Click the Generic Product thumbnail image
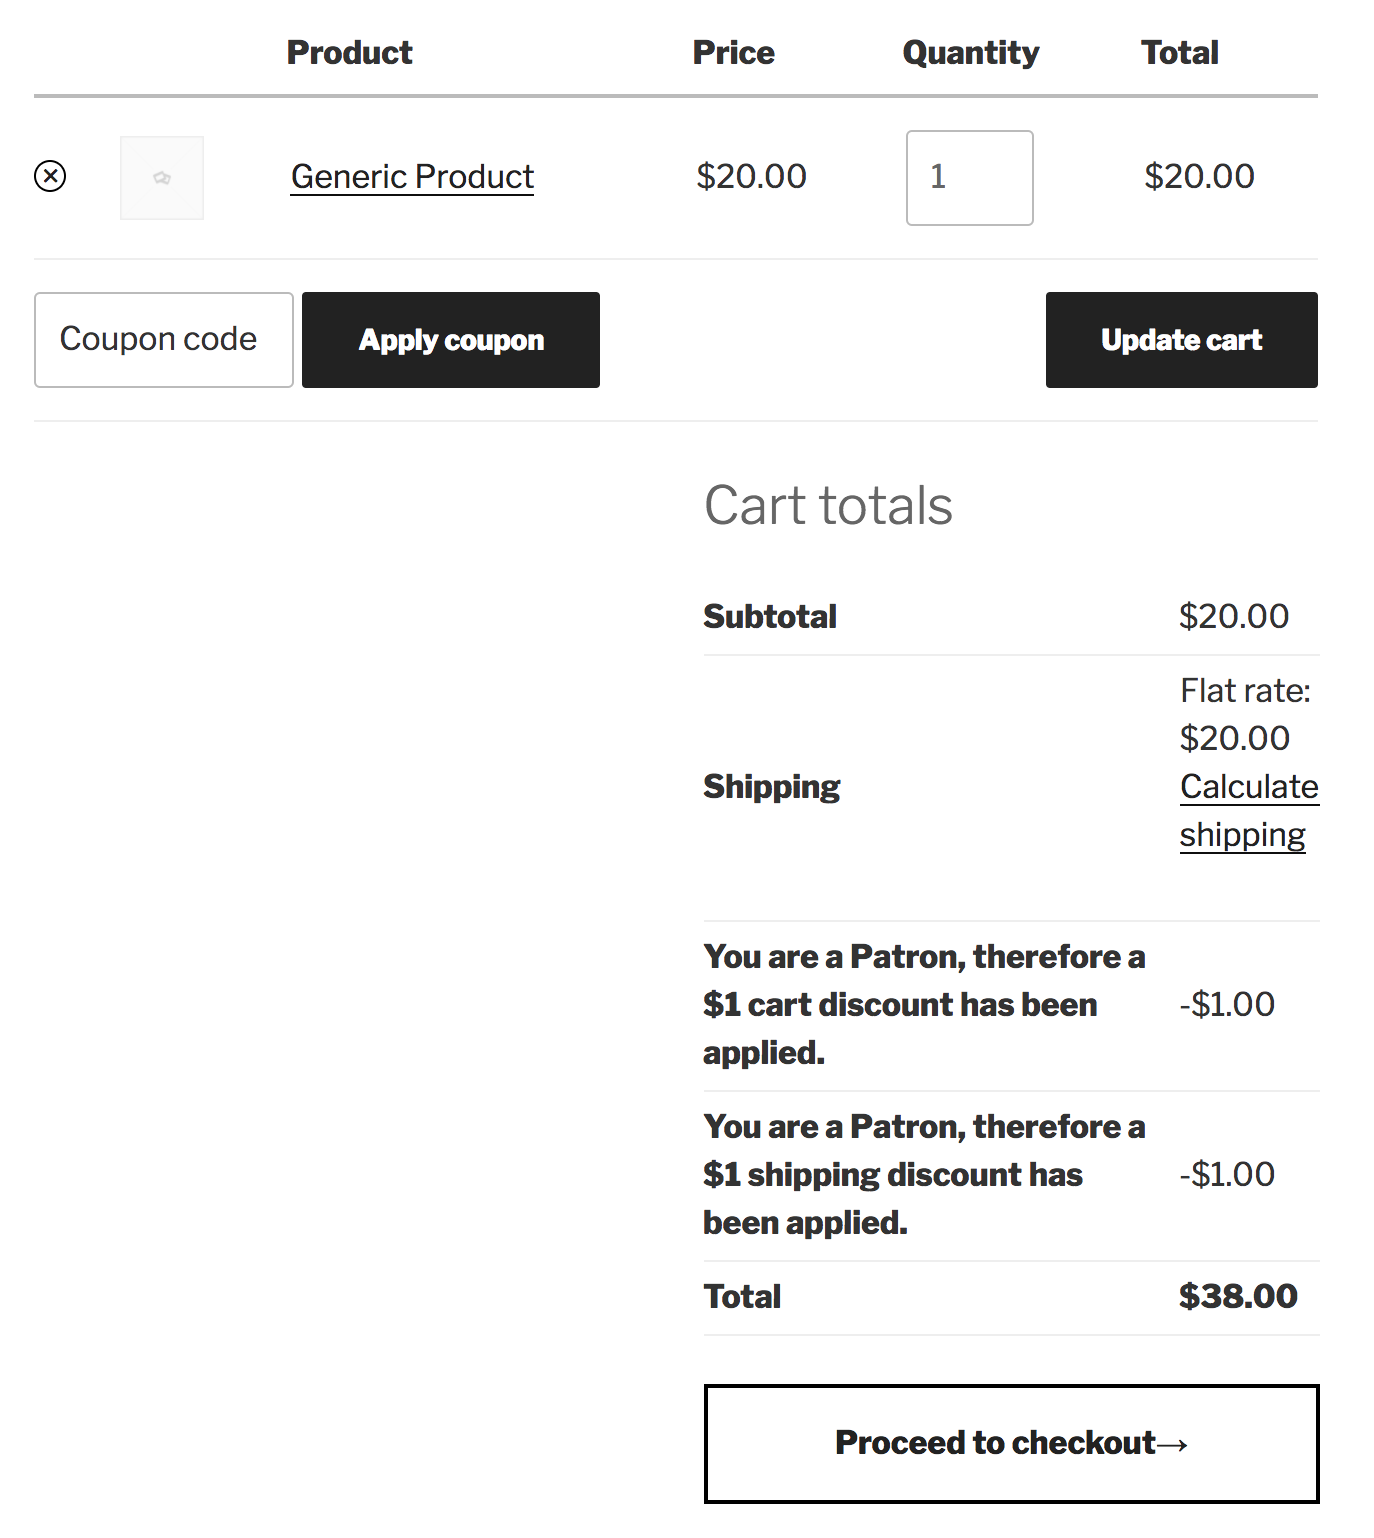 (x=162, y=178)
